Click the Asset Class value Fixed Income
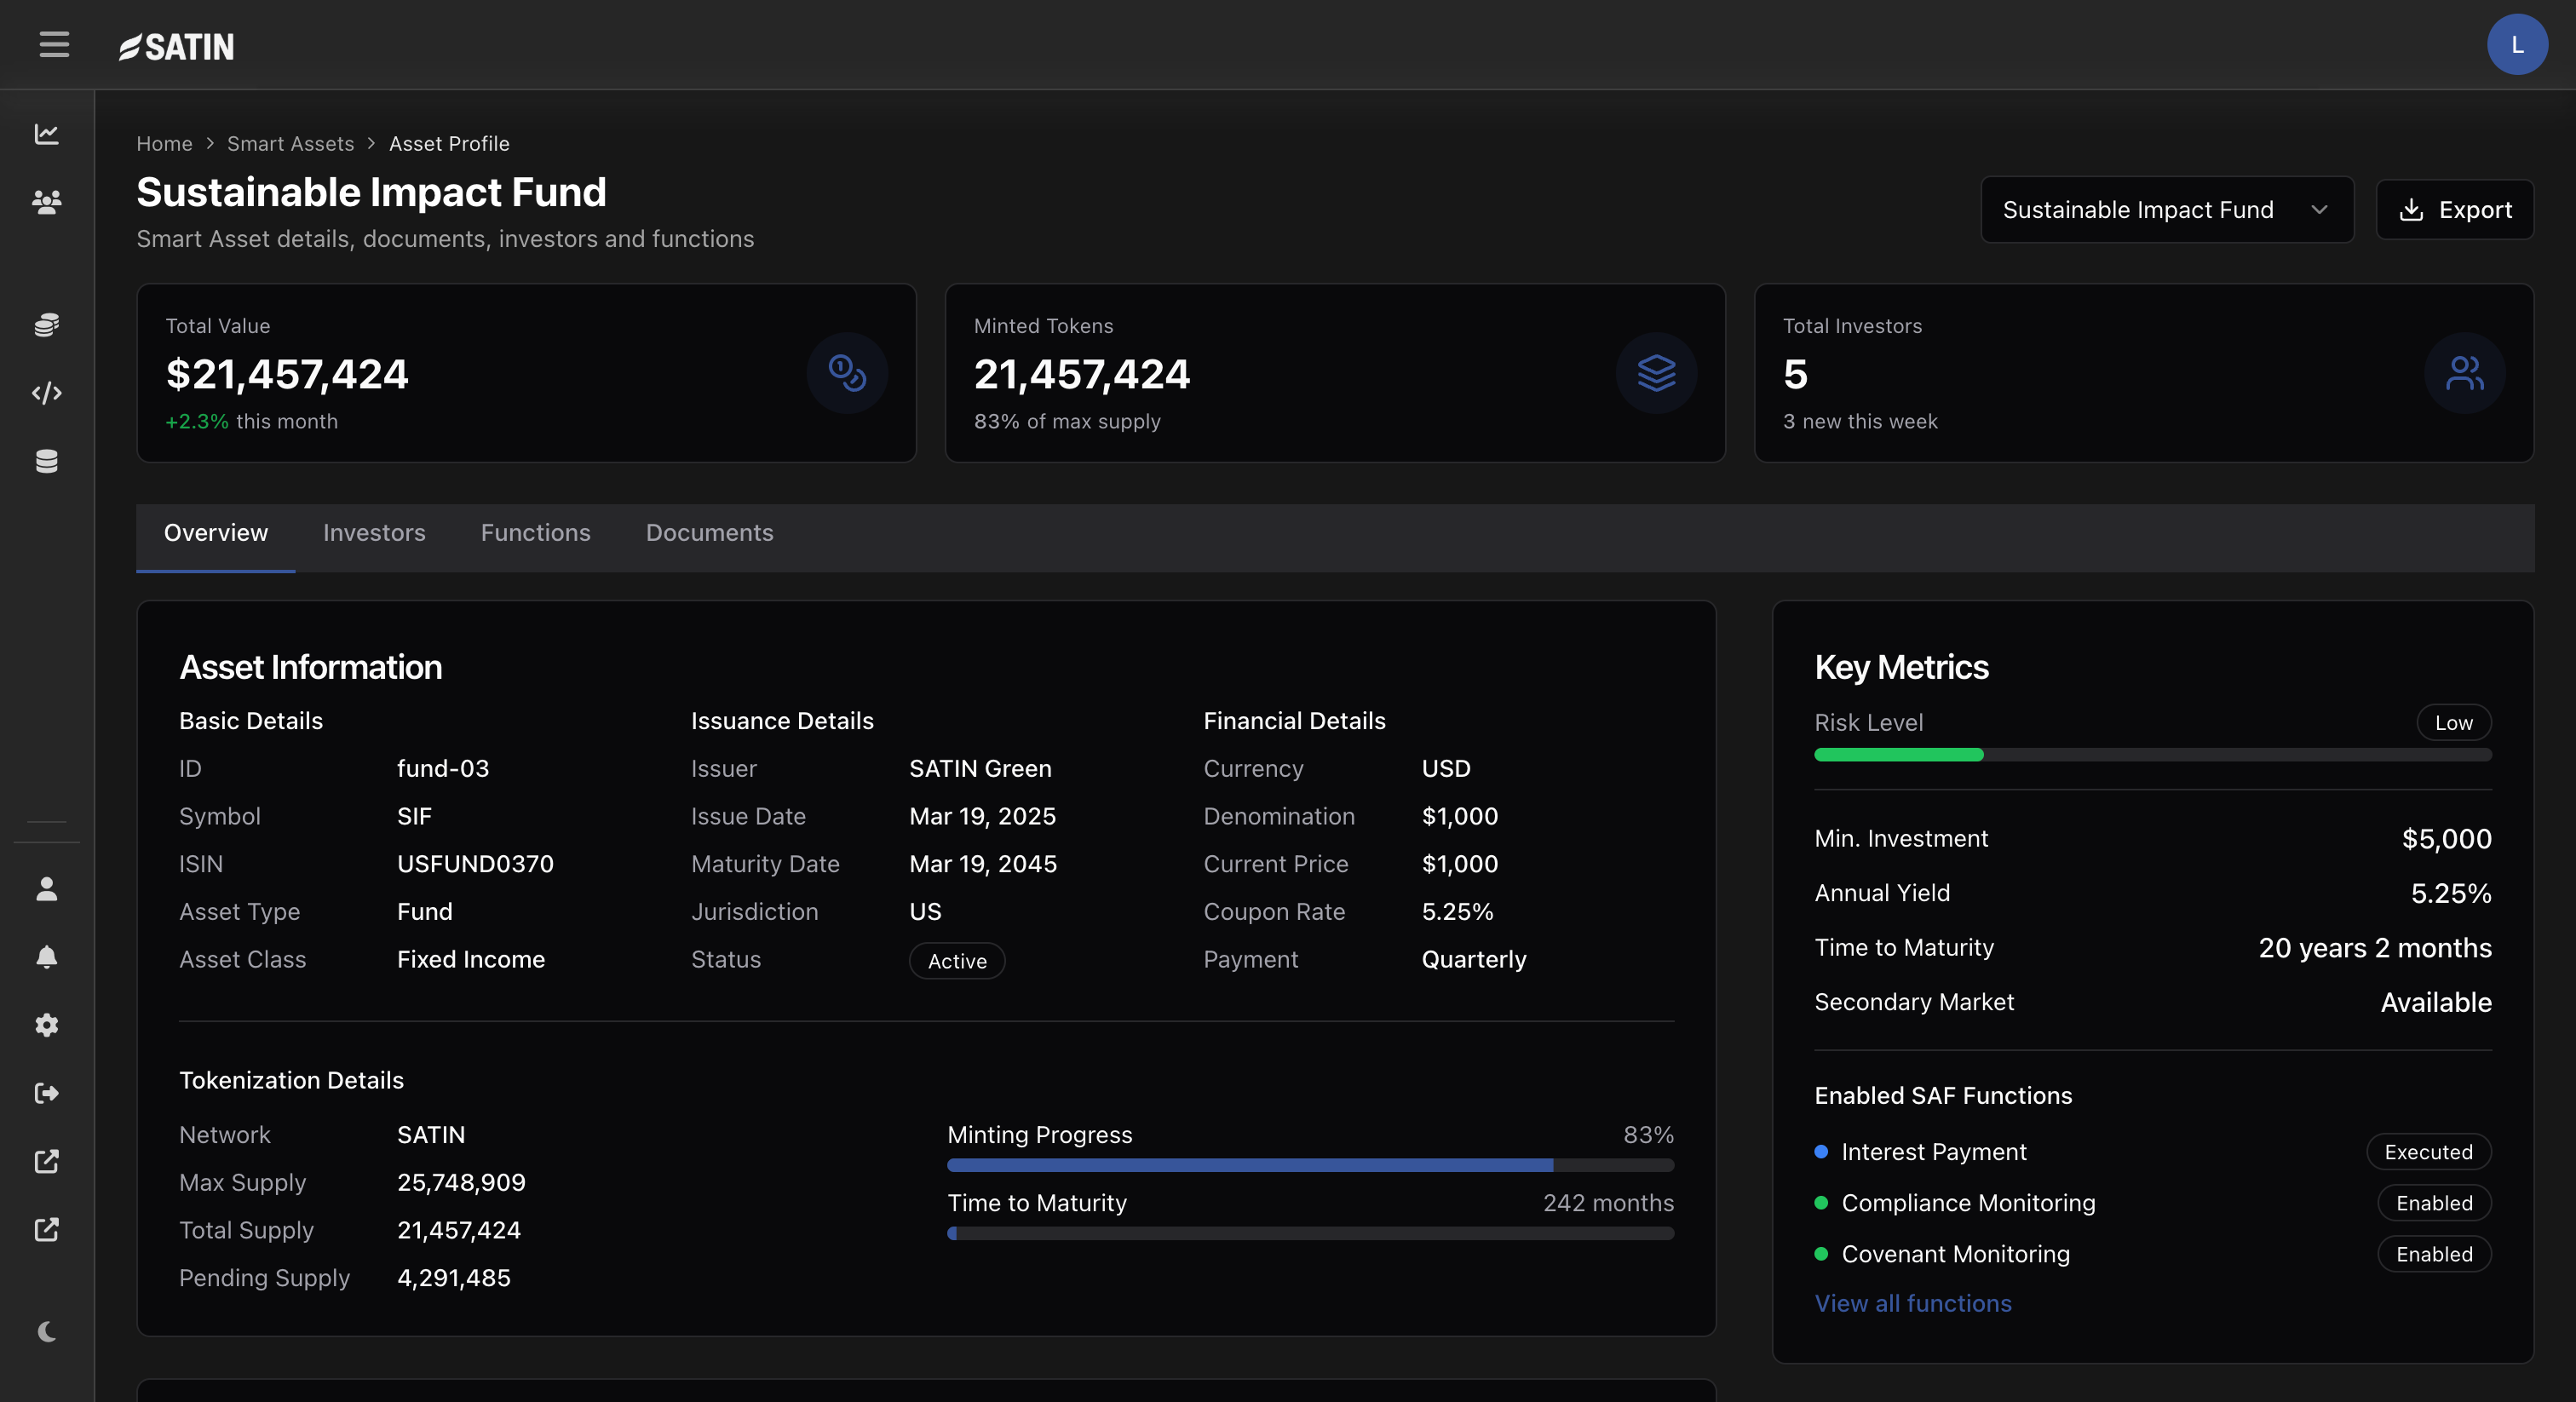The width and height of the screenshot is (2576, 1402). coord(471,960)
